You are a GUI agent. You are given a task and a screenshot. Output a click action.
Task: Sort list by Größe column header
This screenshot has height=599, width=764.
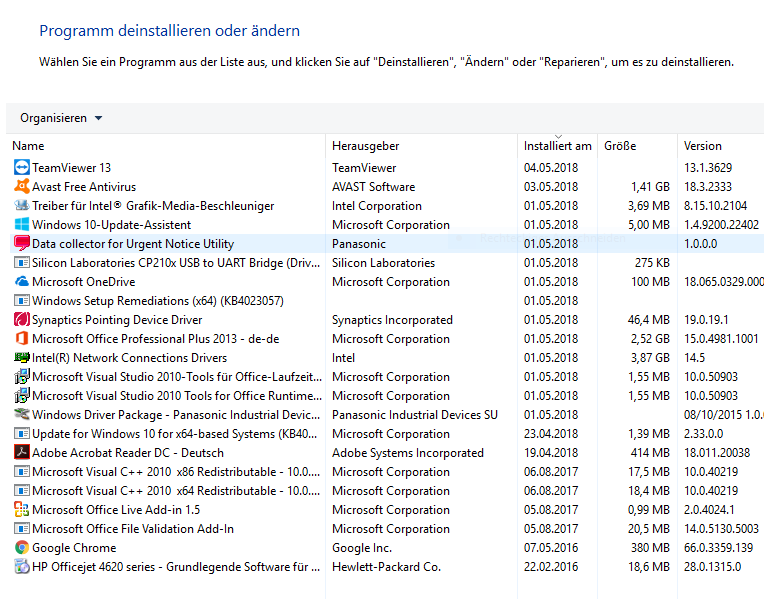[620, 146]
